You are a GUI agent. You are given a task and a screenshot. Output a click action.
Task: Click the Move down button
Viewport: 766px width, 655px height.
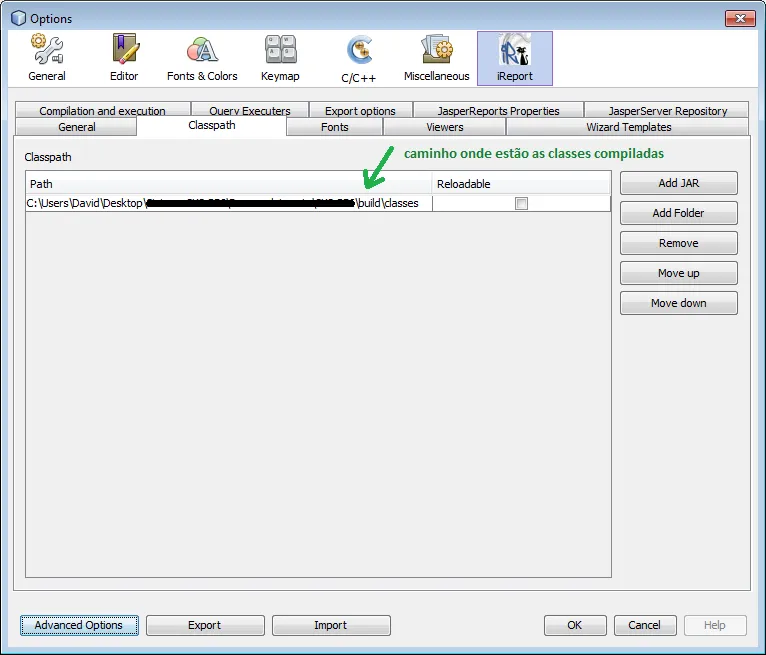pyautogui.click(x=679, y=303)
